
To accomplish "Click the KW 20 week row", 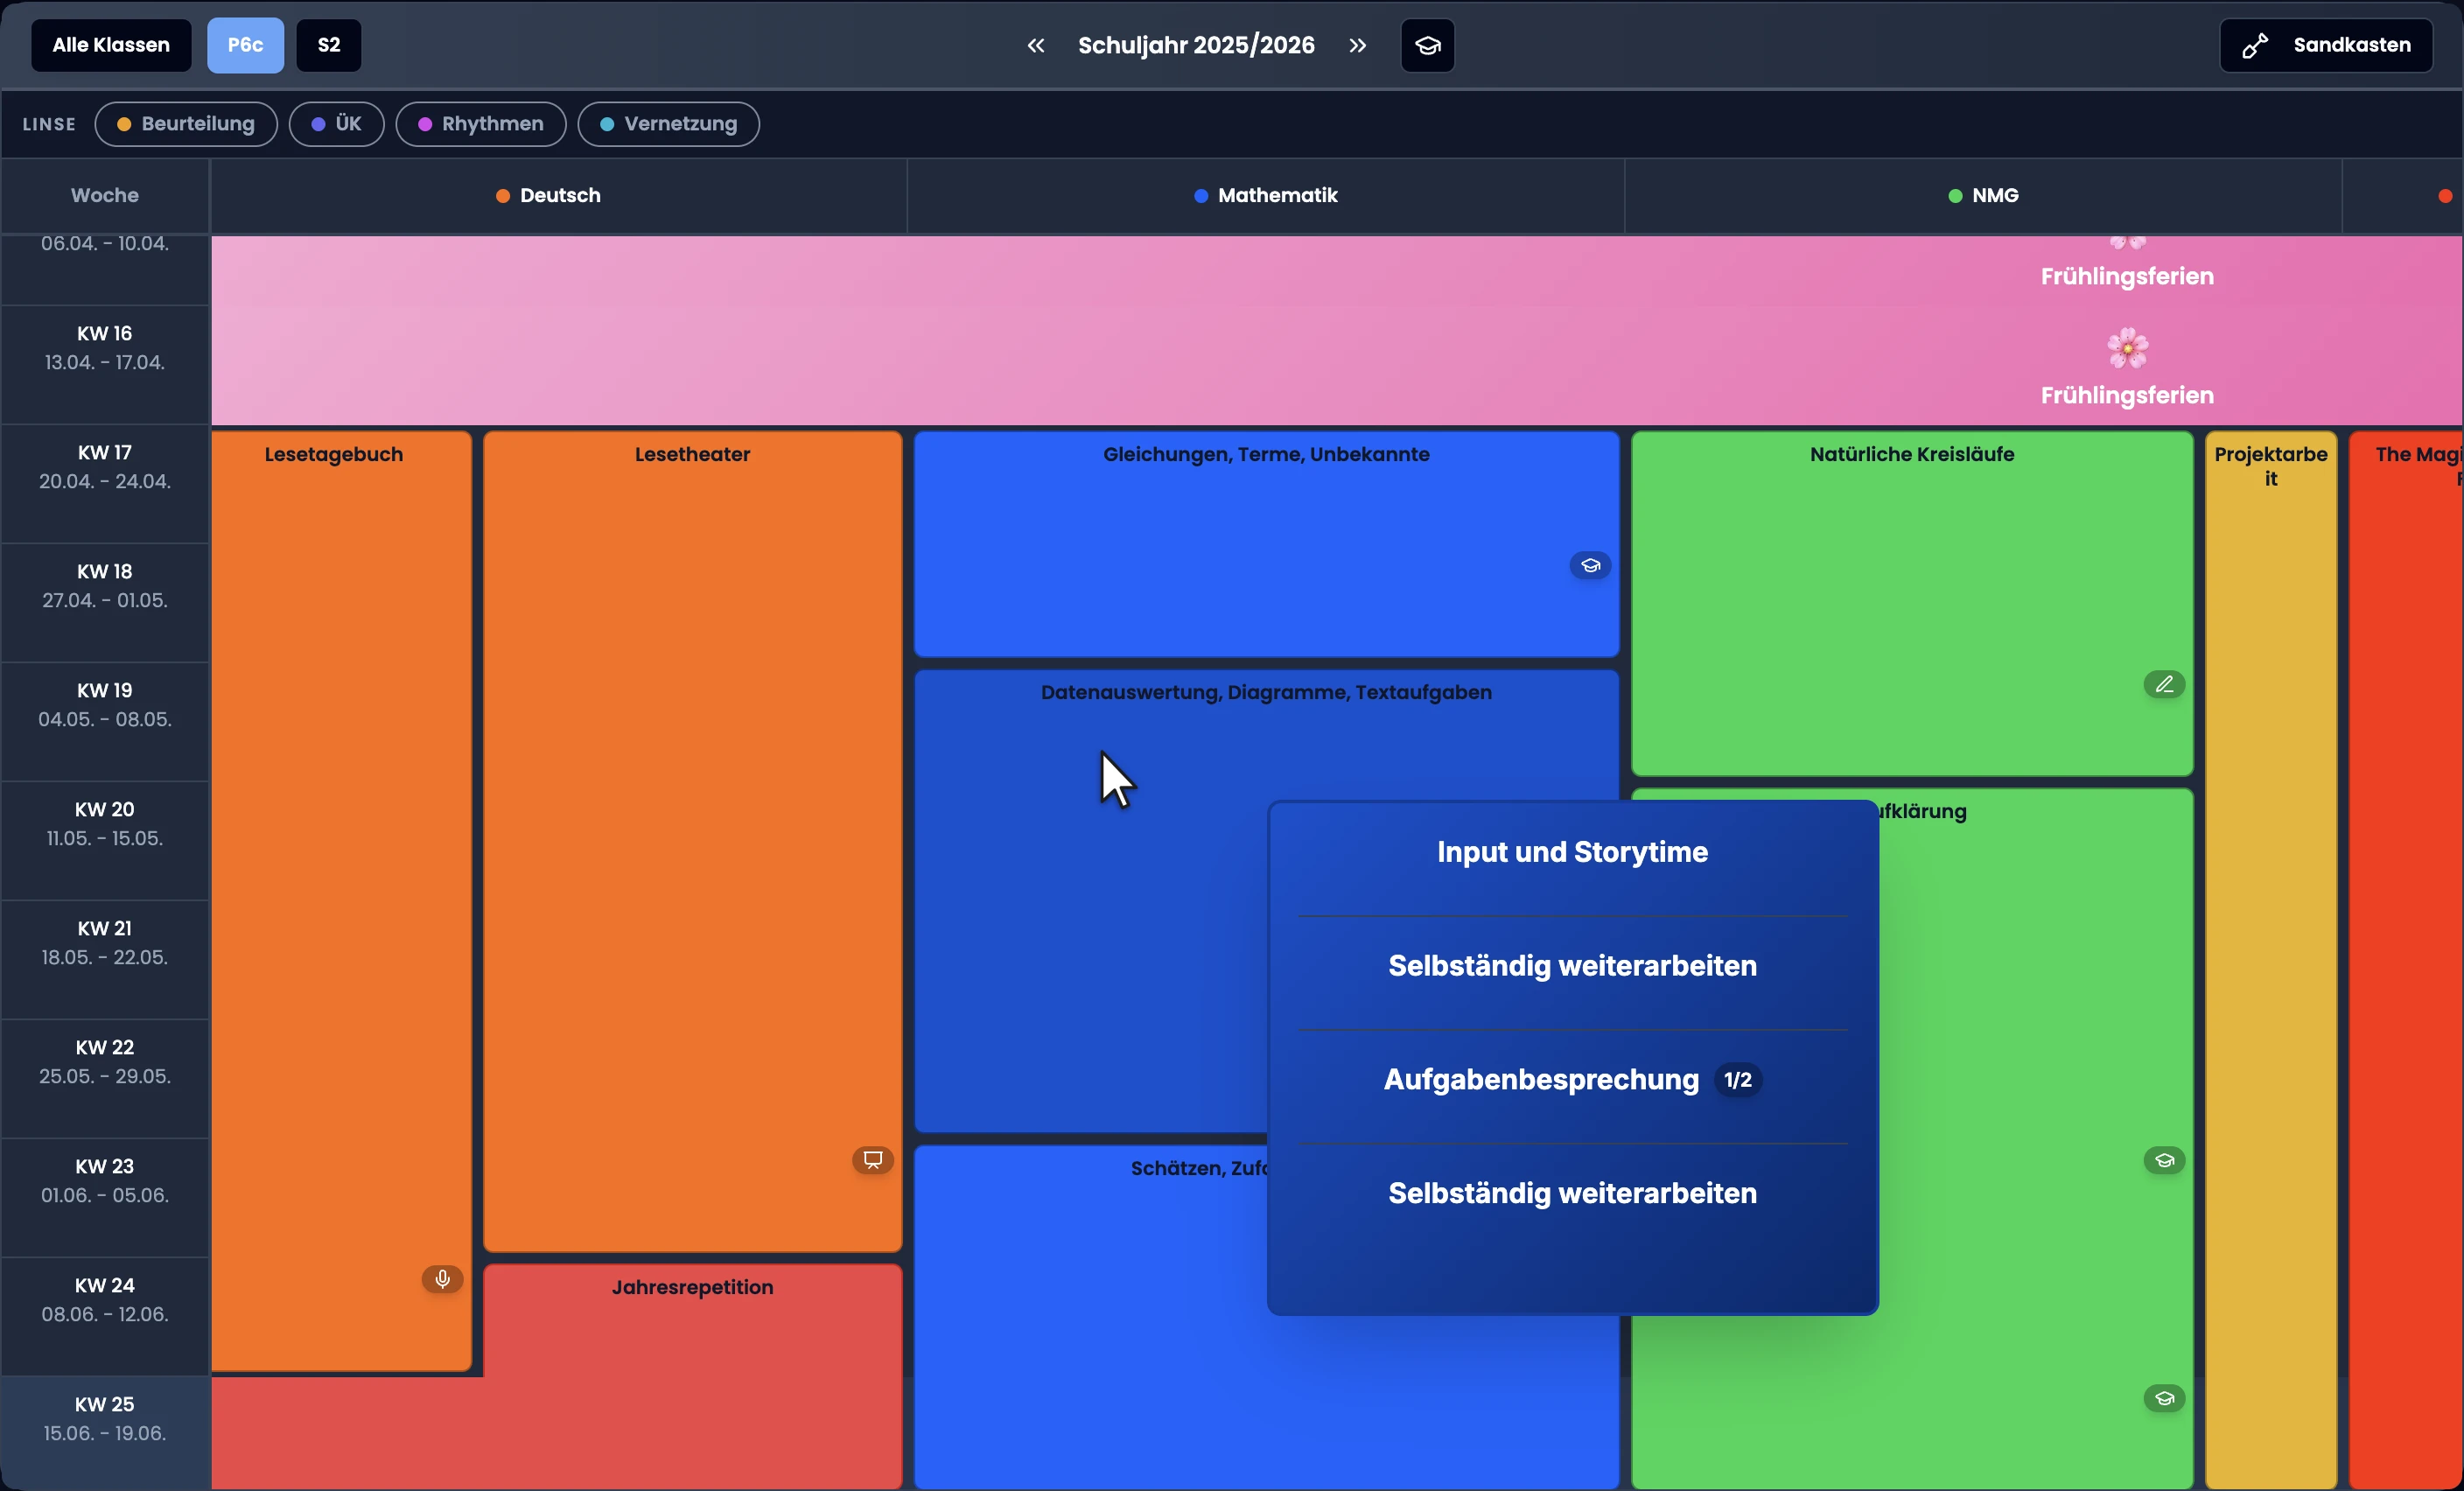I will (105, 841).
